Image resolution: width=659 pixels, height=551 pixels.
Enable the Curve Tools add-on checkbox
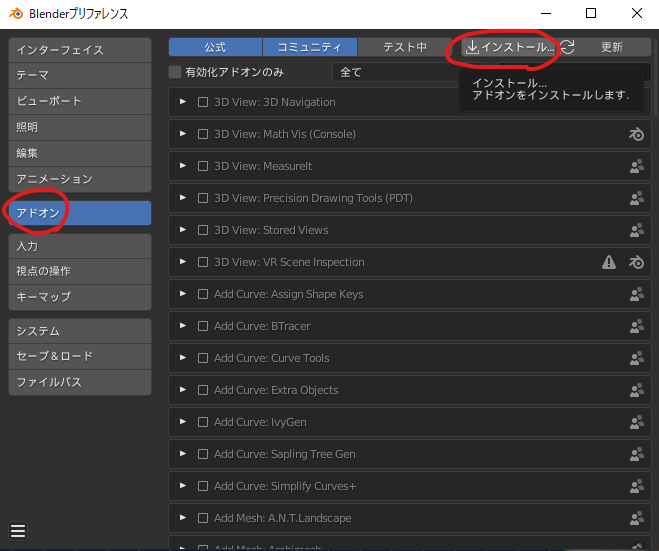[x=203, y=358]
